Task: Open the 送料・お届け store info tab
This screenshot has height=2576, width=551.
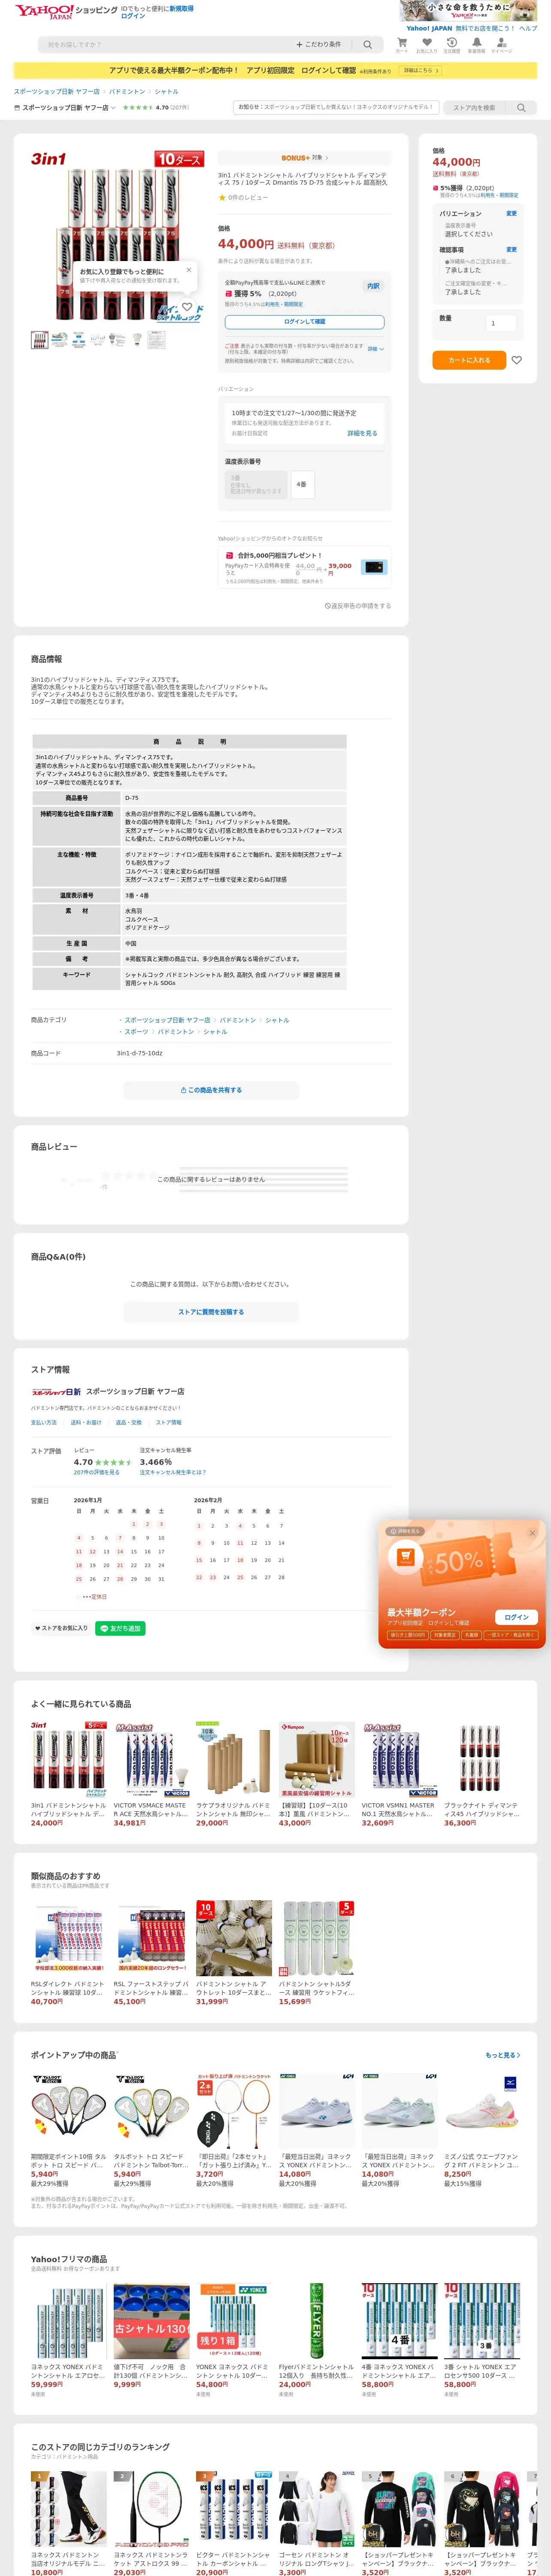Action: point(86,1422)
